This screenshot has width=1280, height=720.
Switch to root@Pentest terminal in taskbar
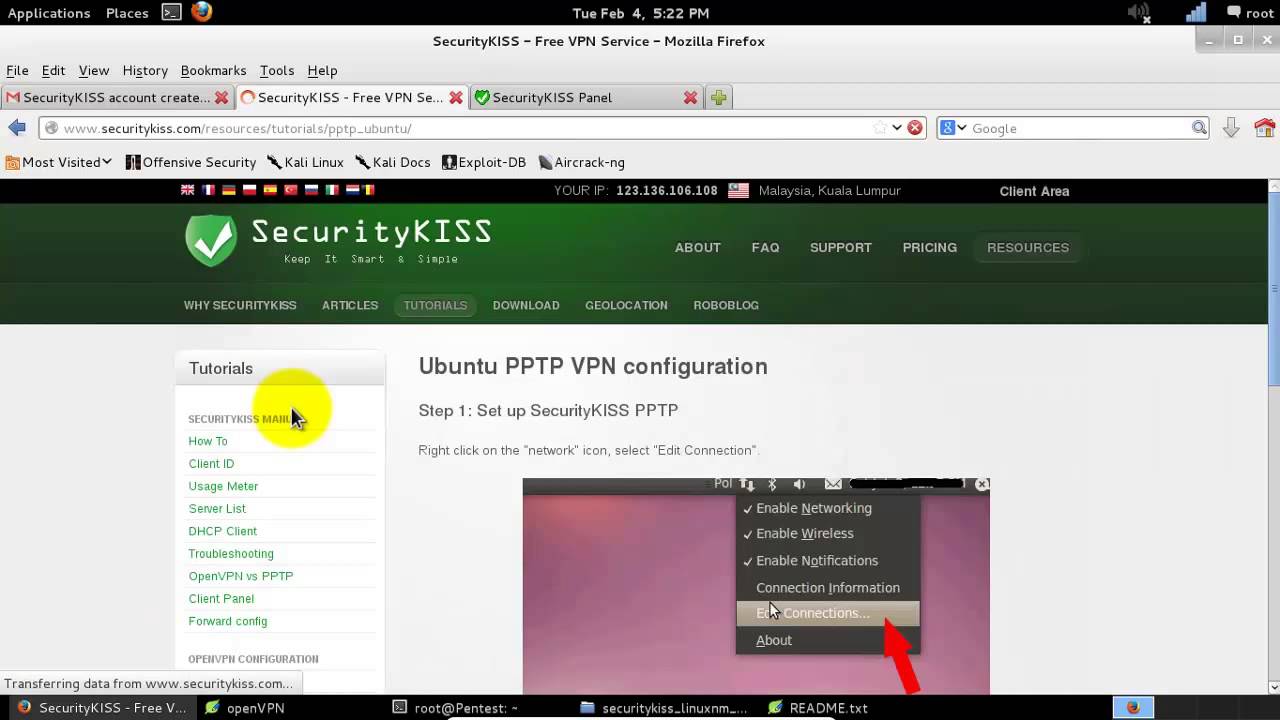454,707
